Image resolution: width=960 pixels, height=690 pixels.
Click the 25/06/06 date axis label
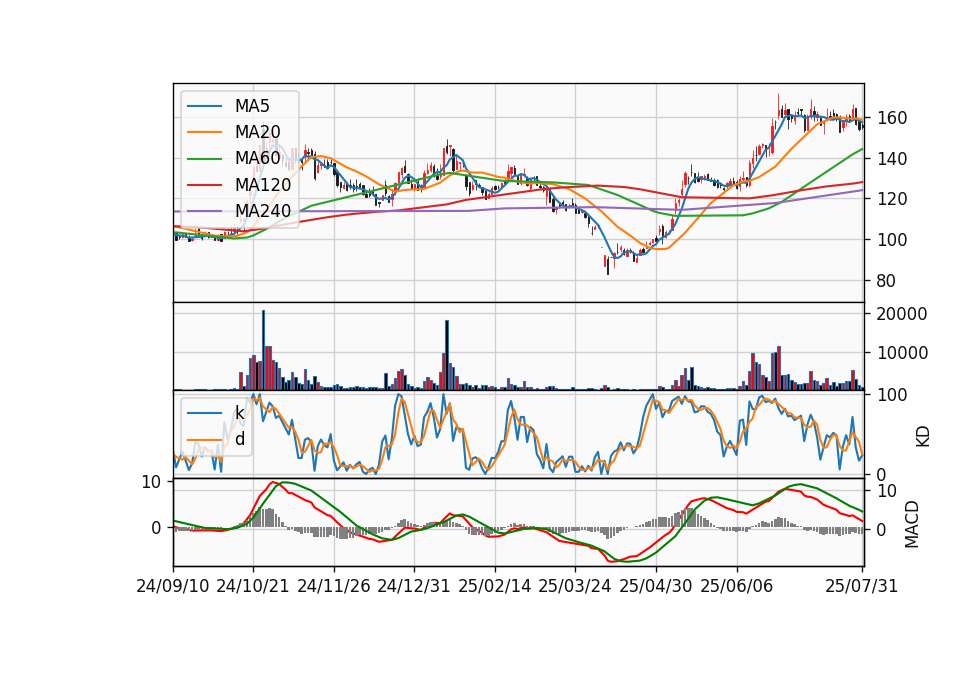click(737, 586)
